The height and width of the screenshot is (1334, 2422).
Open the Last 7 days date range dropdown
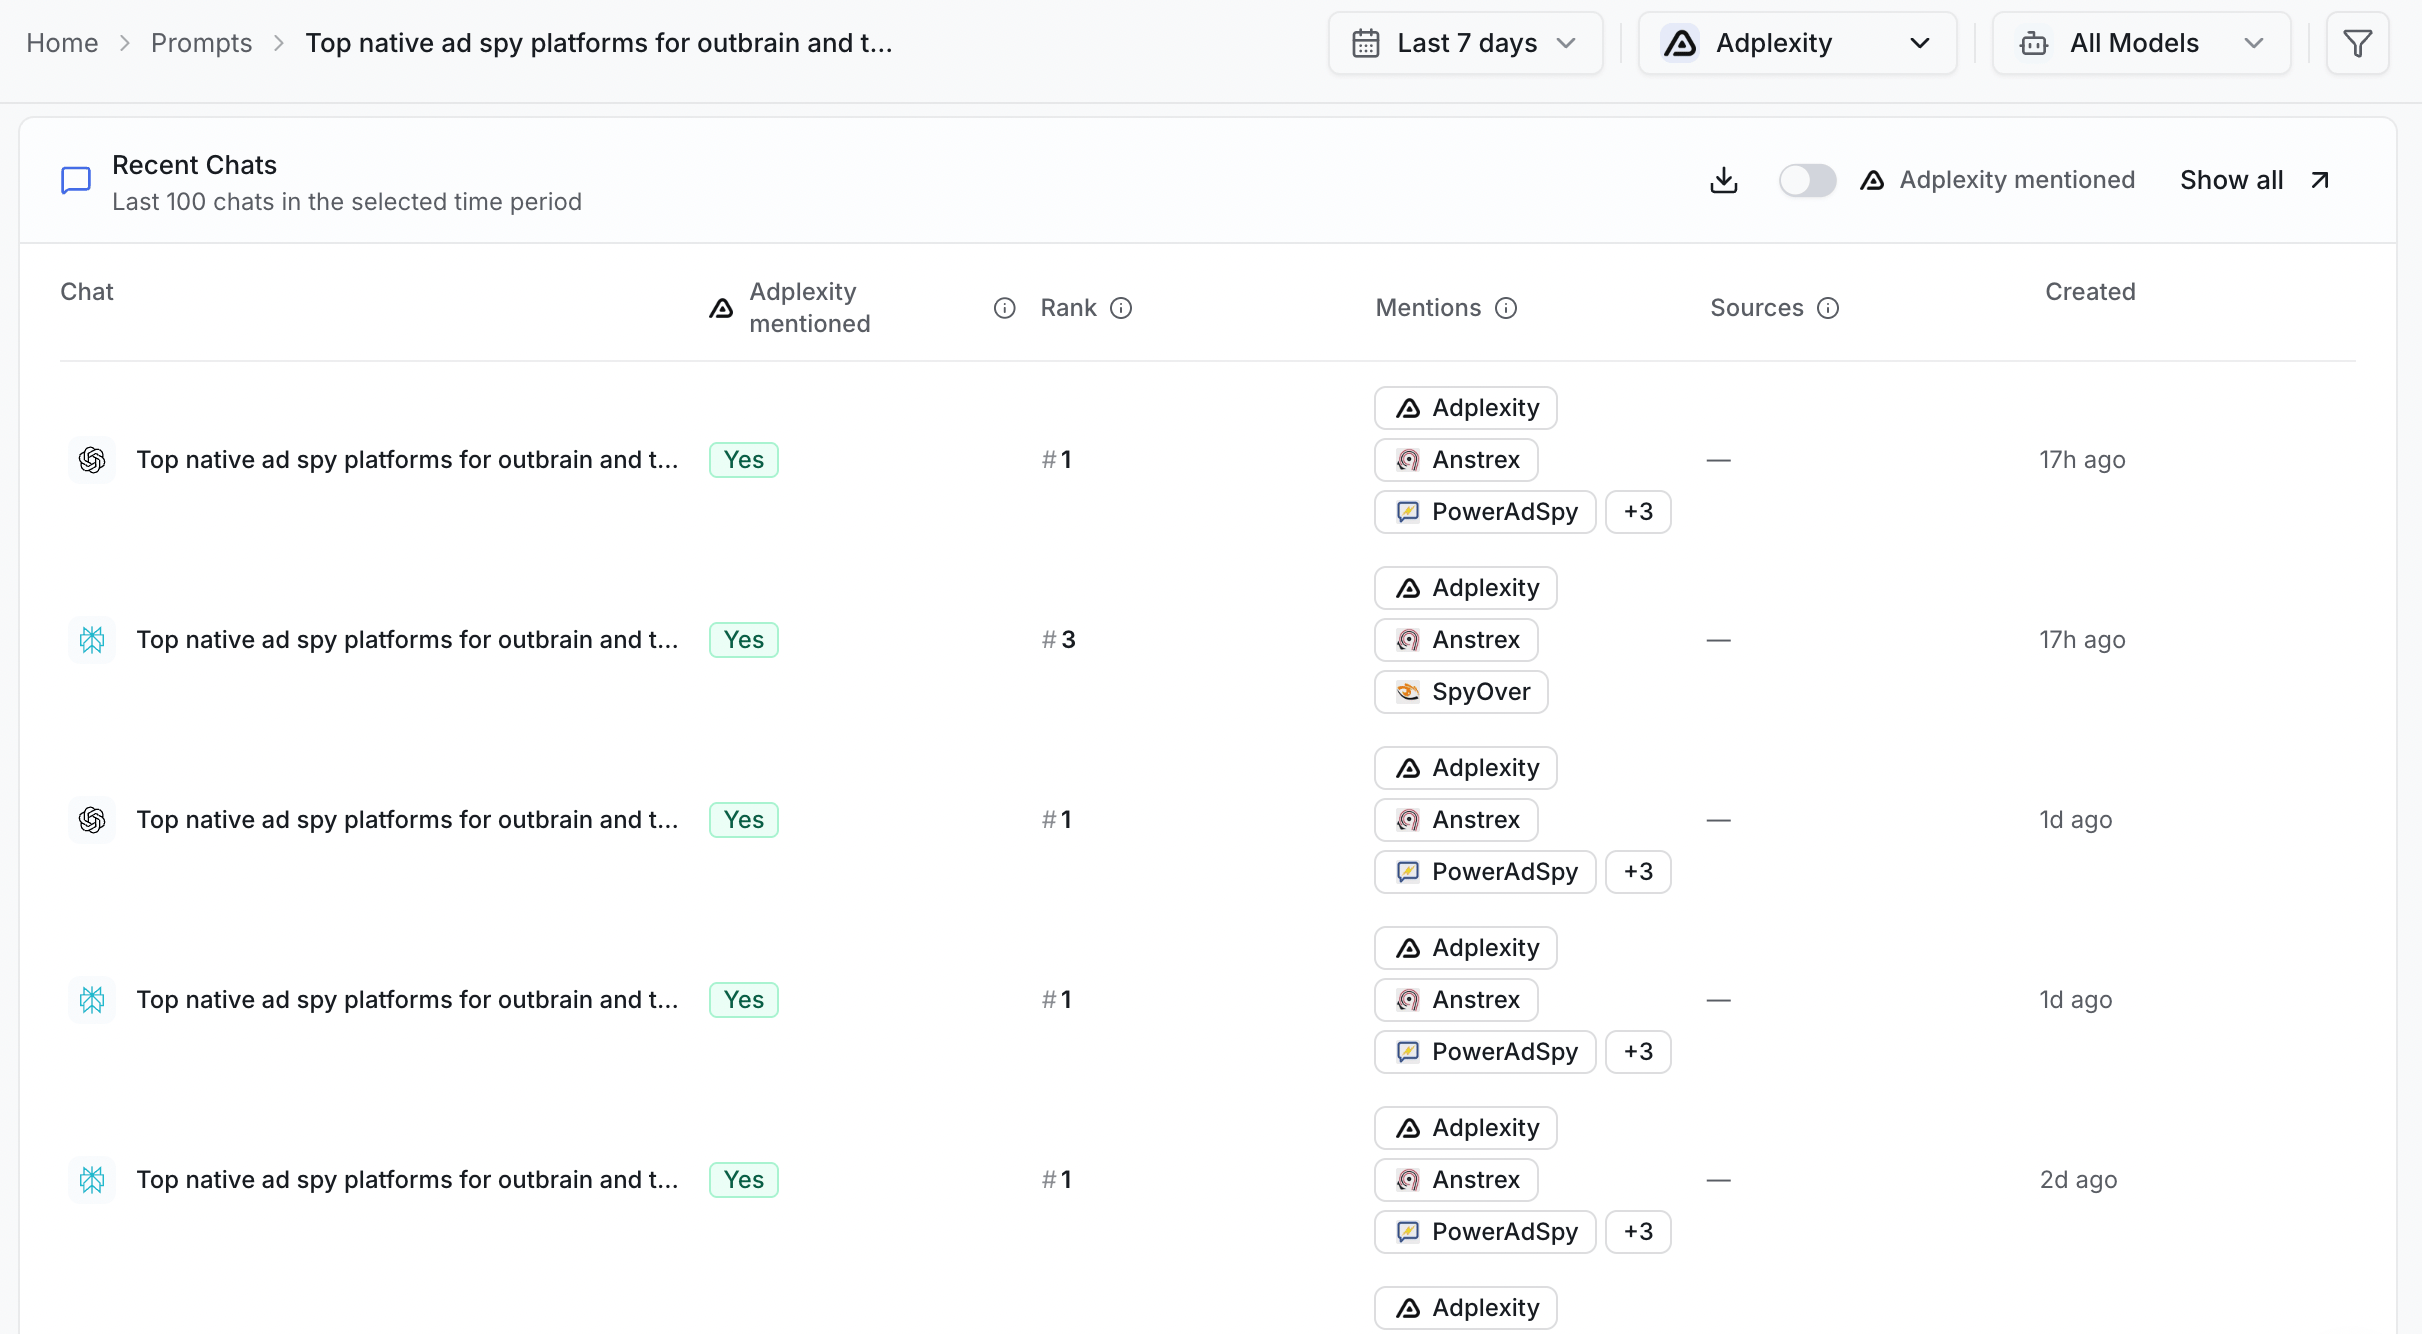click(x=1466, y=43)
